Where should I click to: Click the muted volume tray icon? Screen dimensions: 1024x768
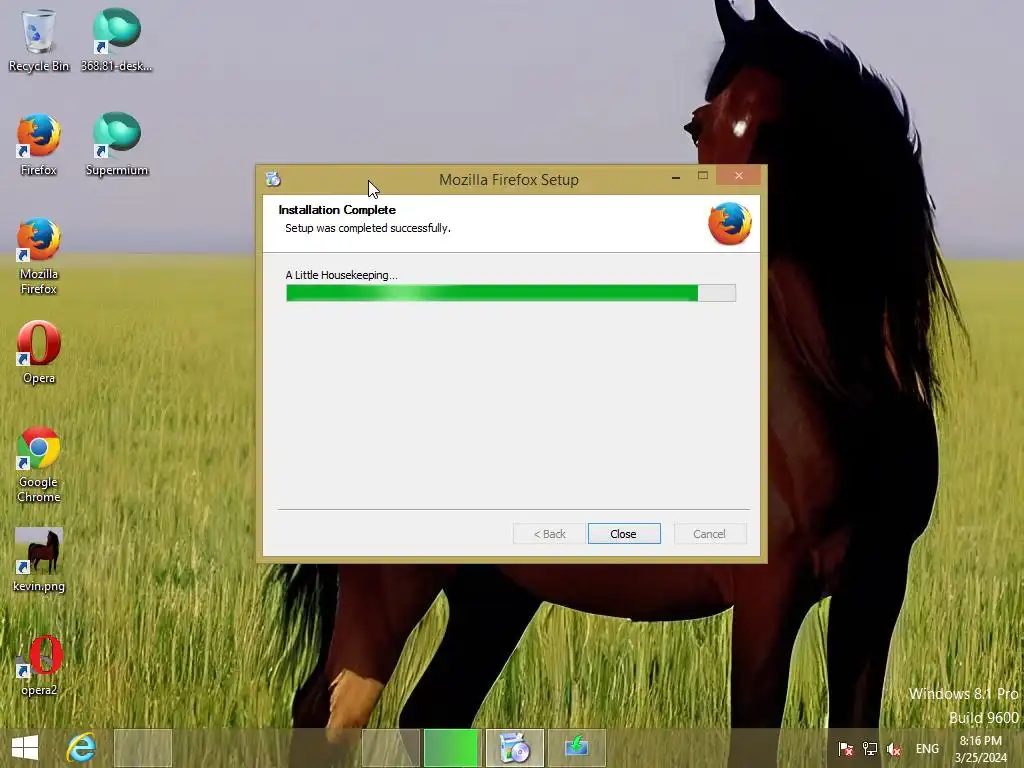coord(894,749)
